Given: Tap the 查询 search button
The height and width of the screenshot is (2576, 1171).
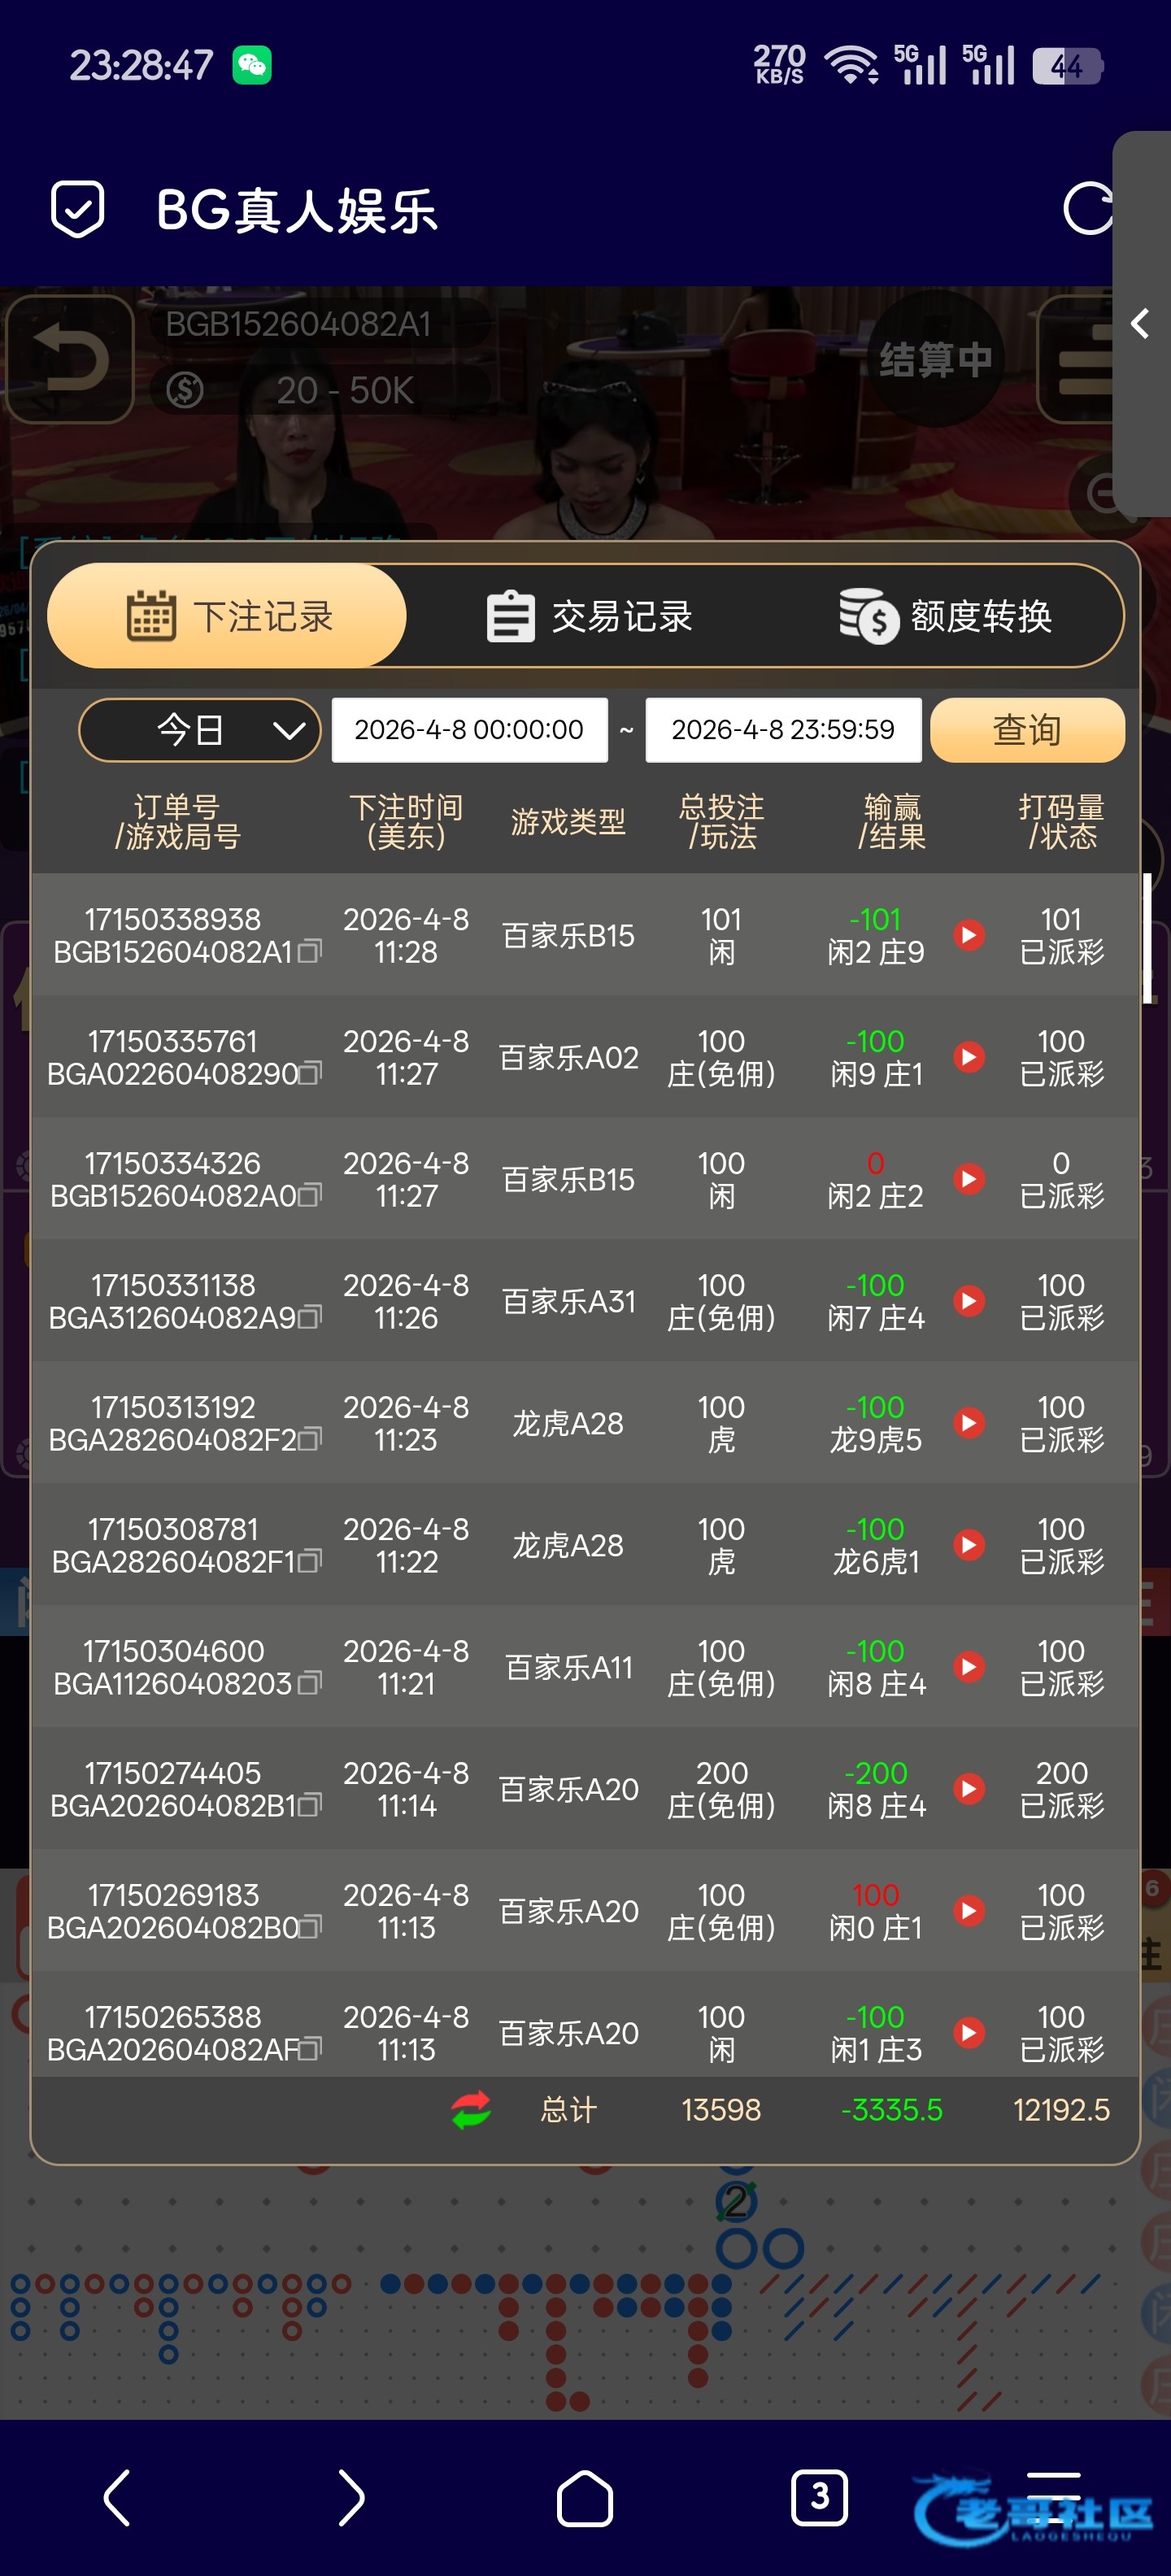Looking at the screenshot, I should tap(1027, 730).
